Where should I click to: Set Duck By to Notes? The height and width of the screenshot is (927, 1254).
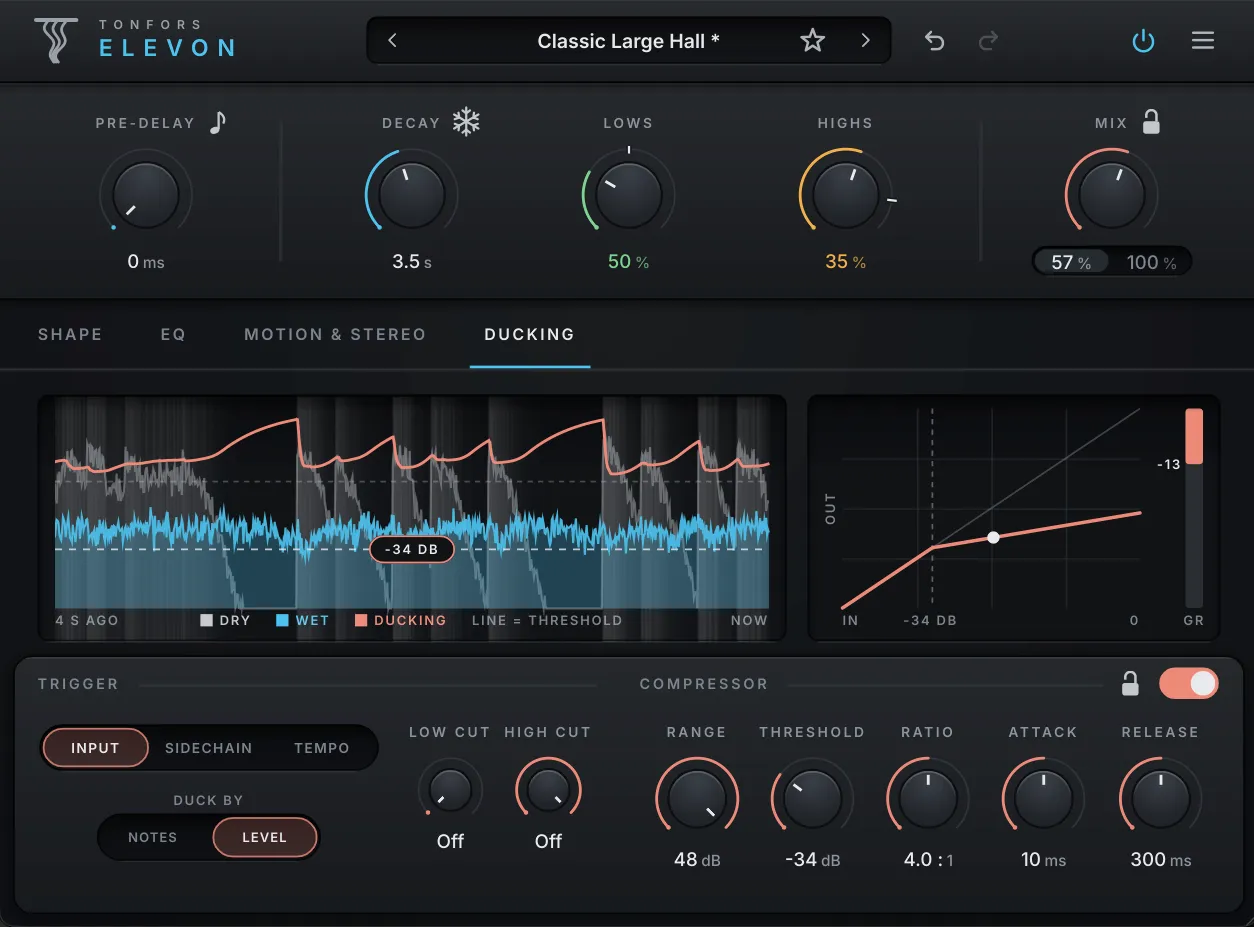pos(152,837)
